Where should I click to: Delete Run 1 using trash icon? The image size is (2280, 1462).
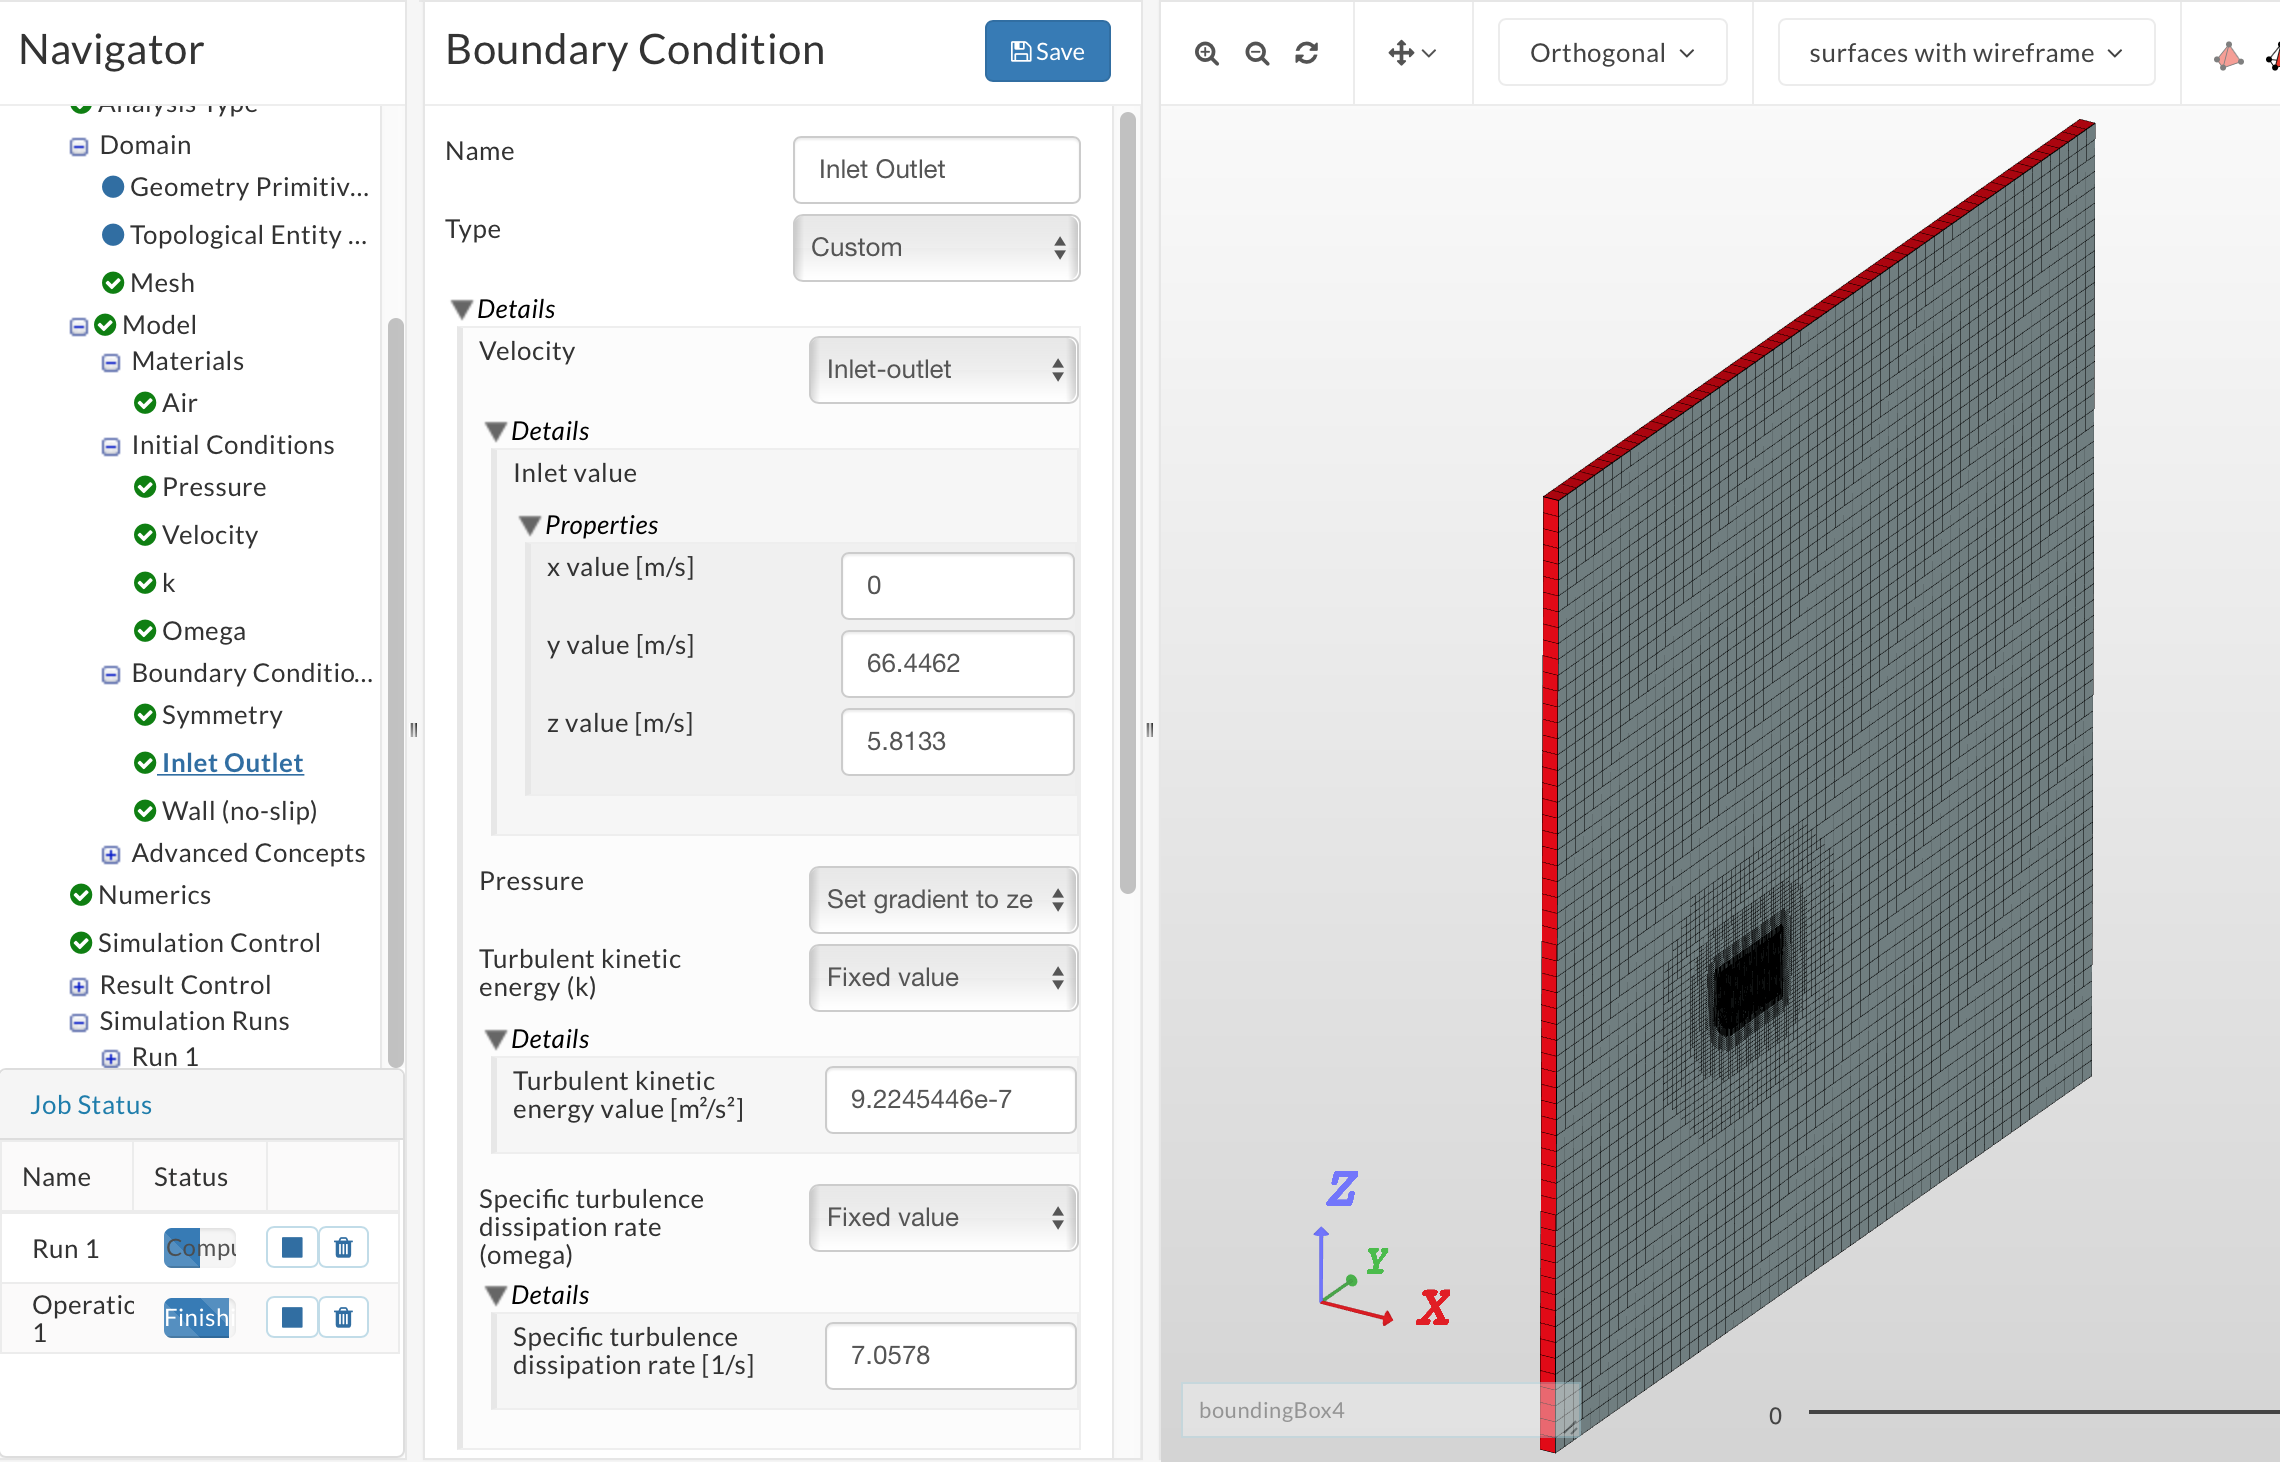[x=343, y=1247]
